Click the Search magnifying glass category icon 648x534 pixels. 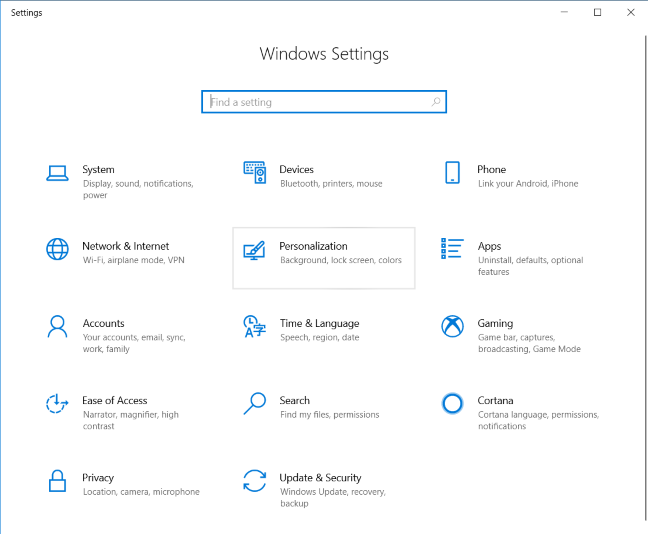point(255,404)
